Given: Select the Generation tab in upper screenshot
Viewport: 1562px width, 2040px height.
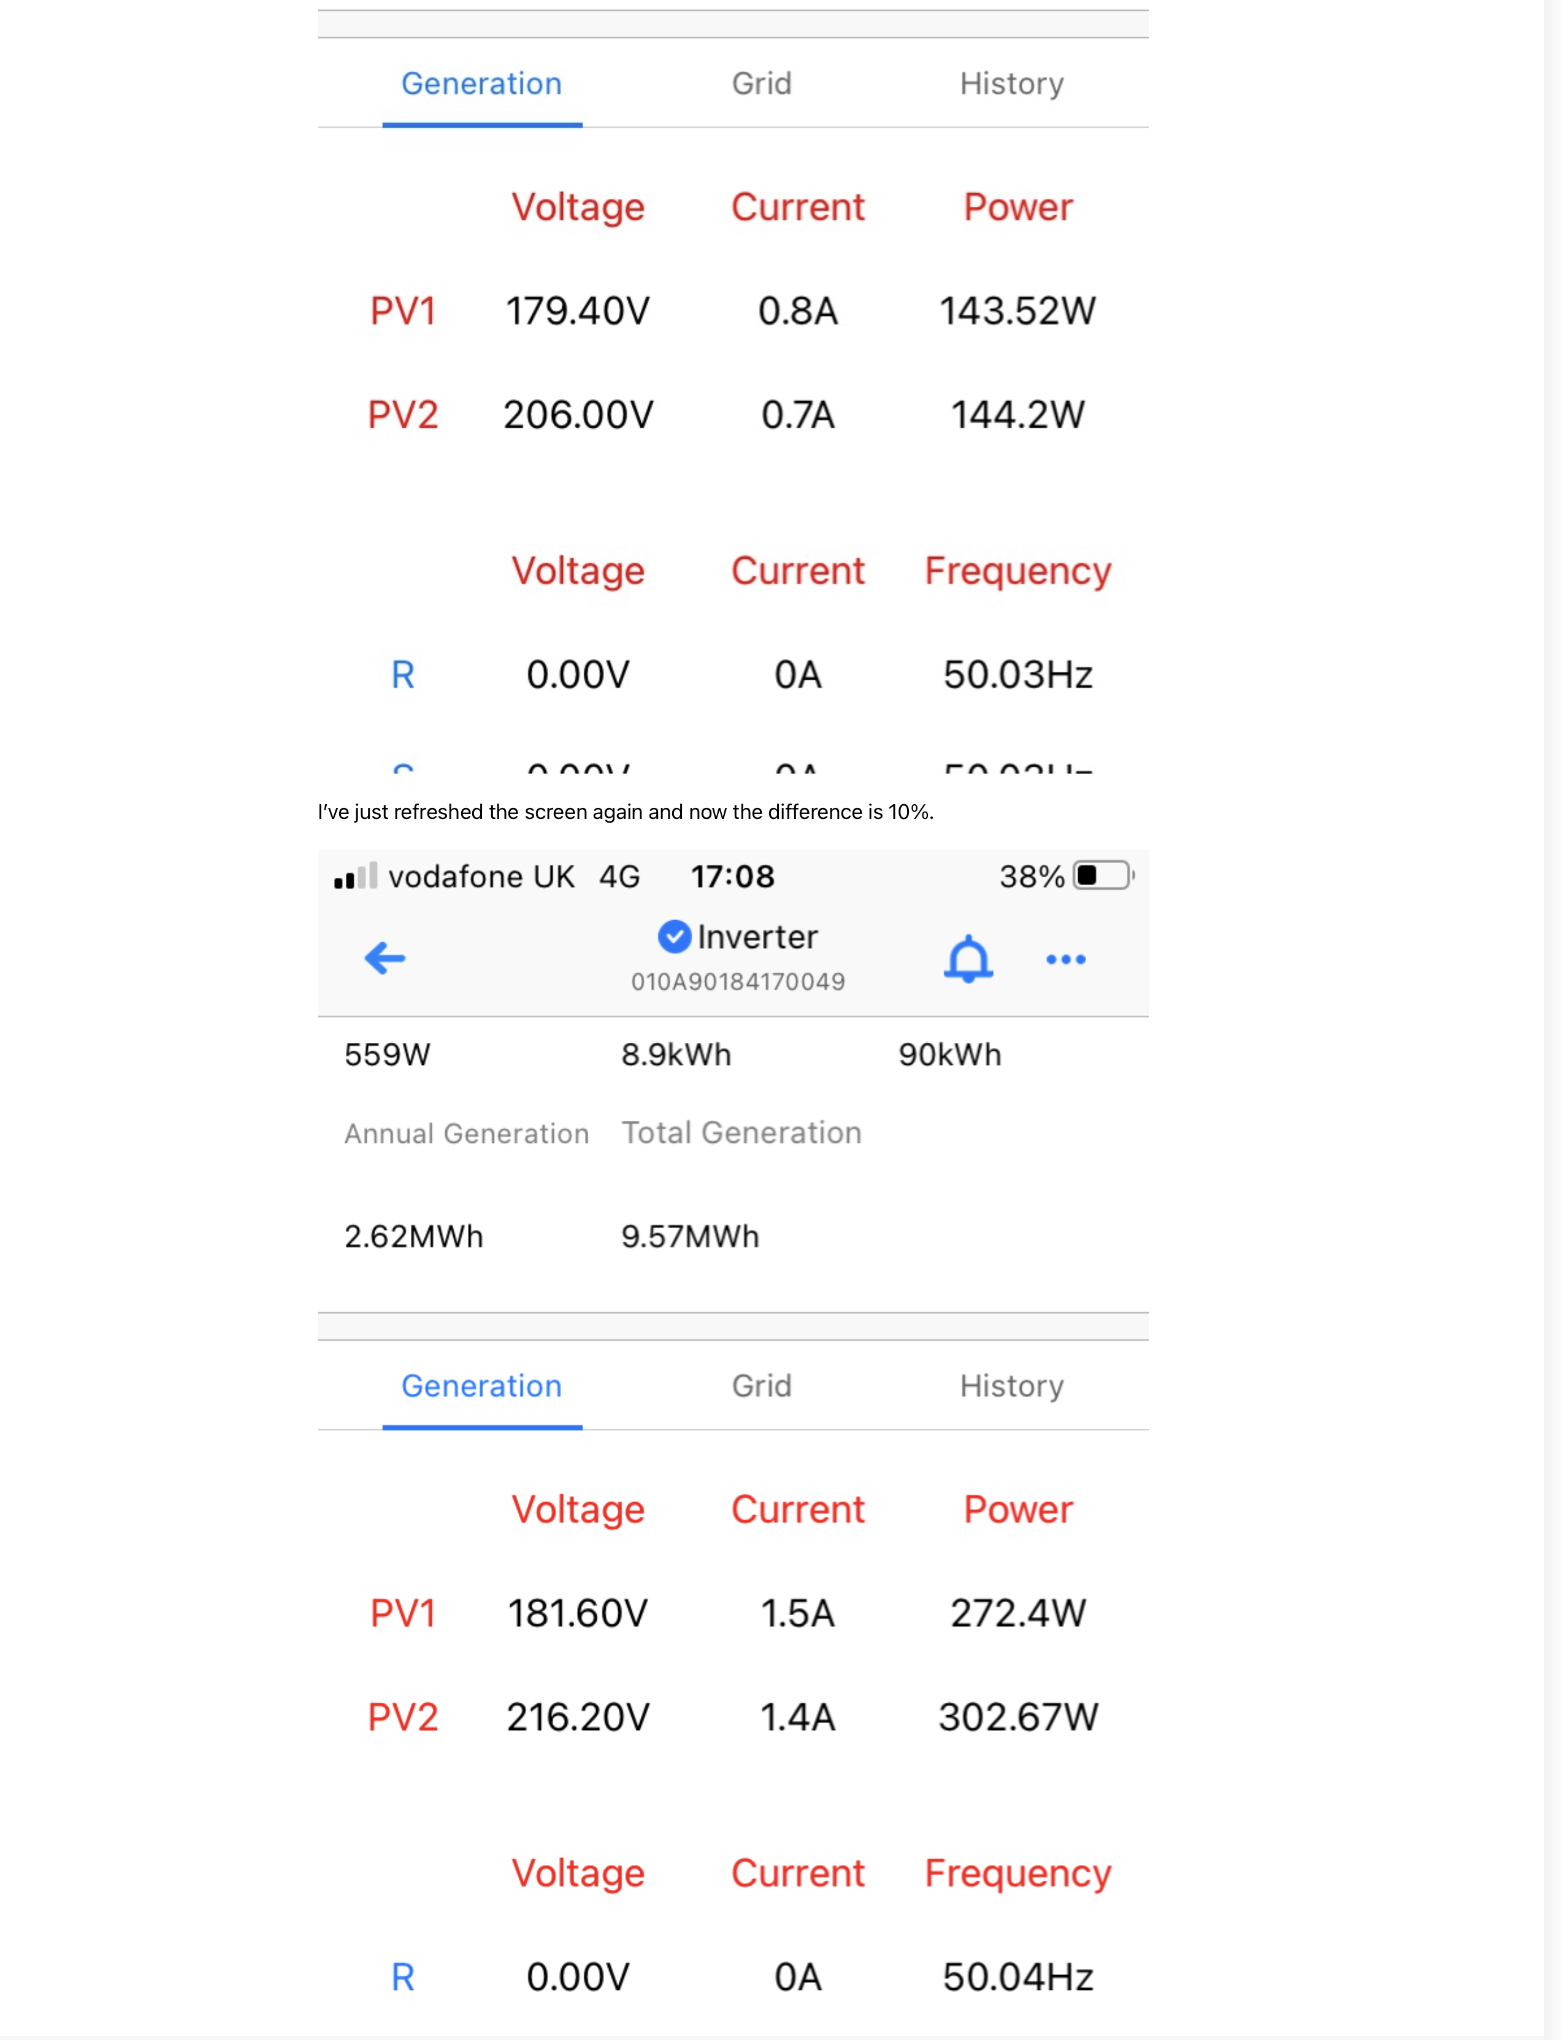Looking at the screenshot, I should 482,83.
